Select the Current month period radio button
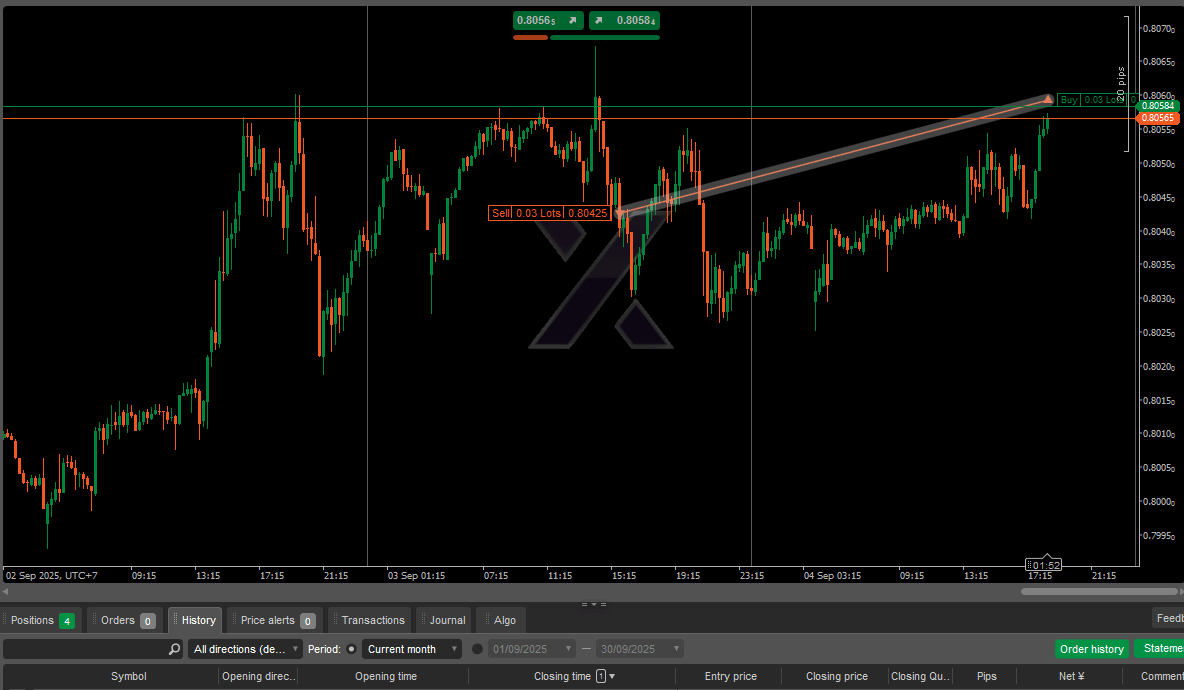This screenshot has width=1184, height=690. (351, 649)
